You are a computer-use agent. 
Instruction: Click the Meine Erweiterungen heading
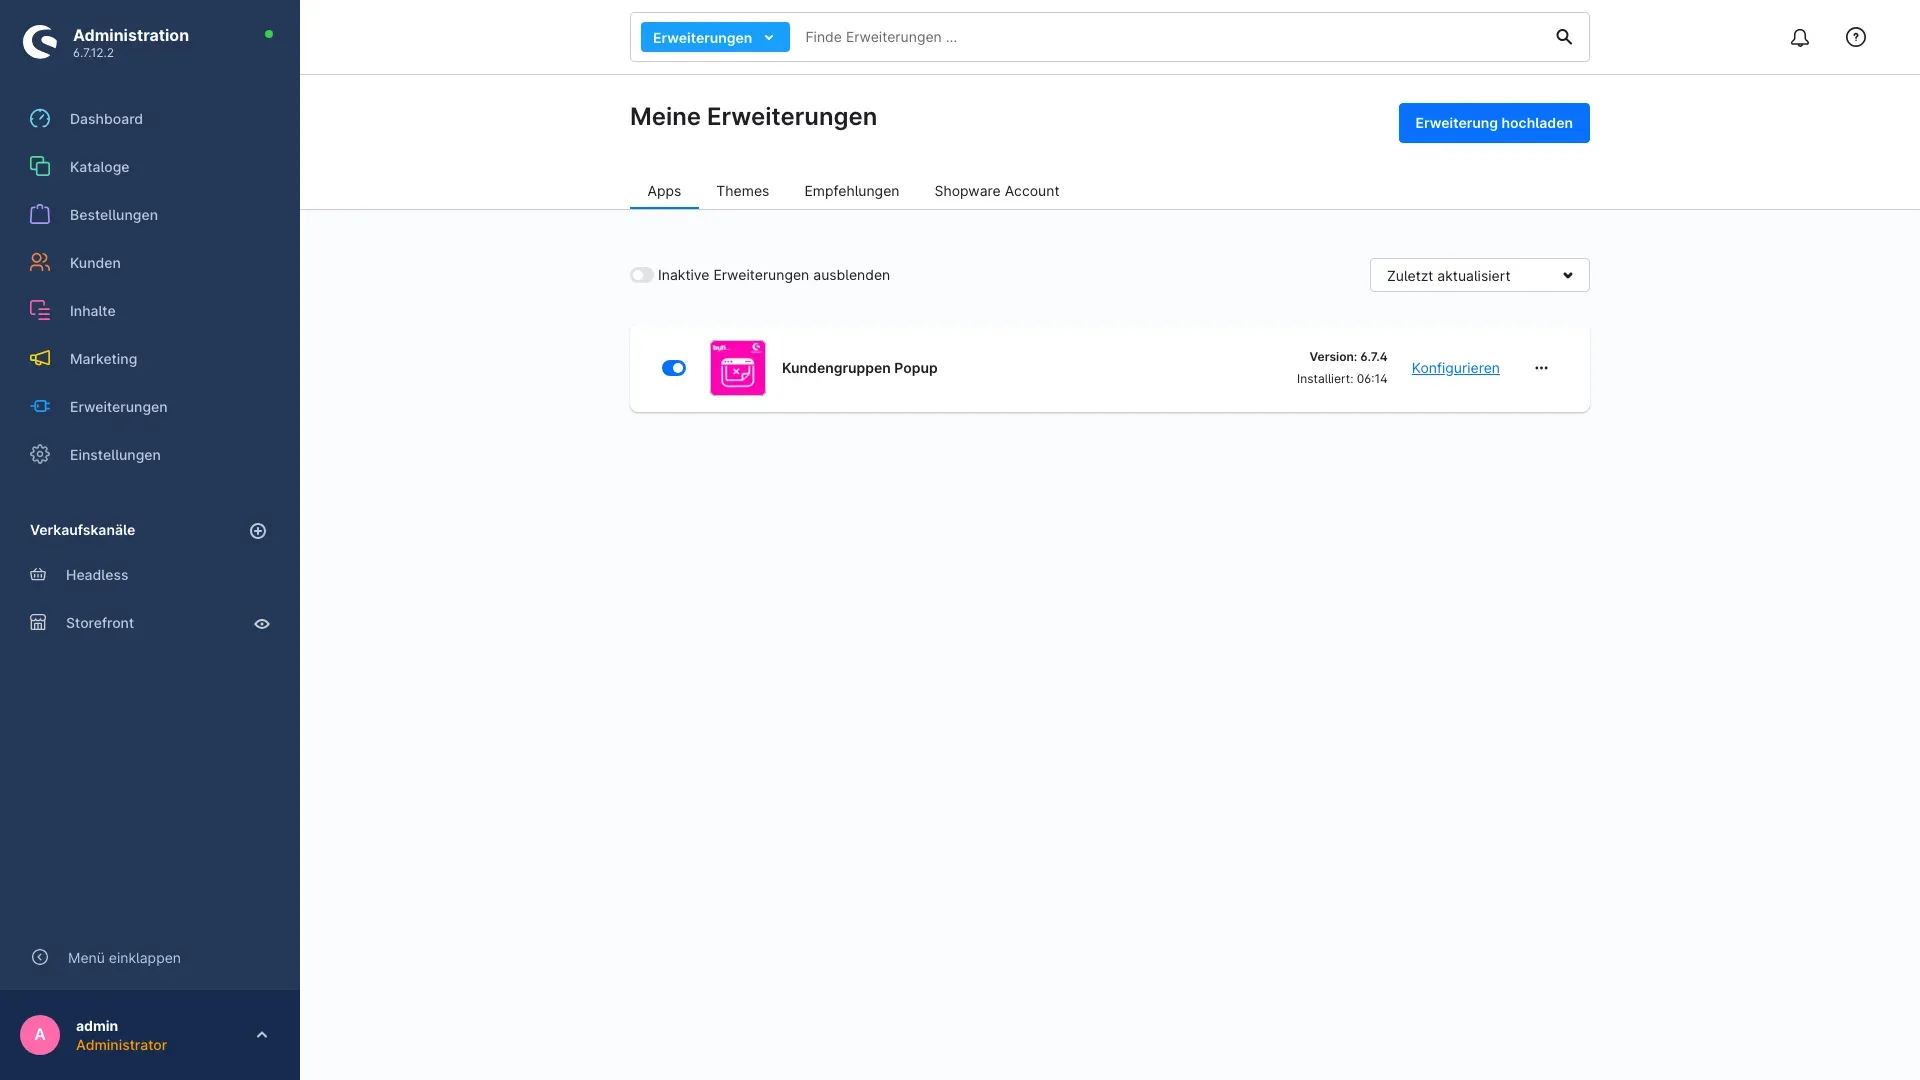point(753,117)
